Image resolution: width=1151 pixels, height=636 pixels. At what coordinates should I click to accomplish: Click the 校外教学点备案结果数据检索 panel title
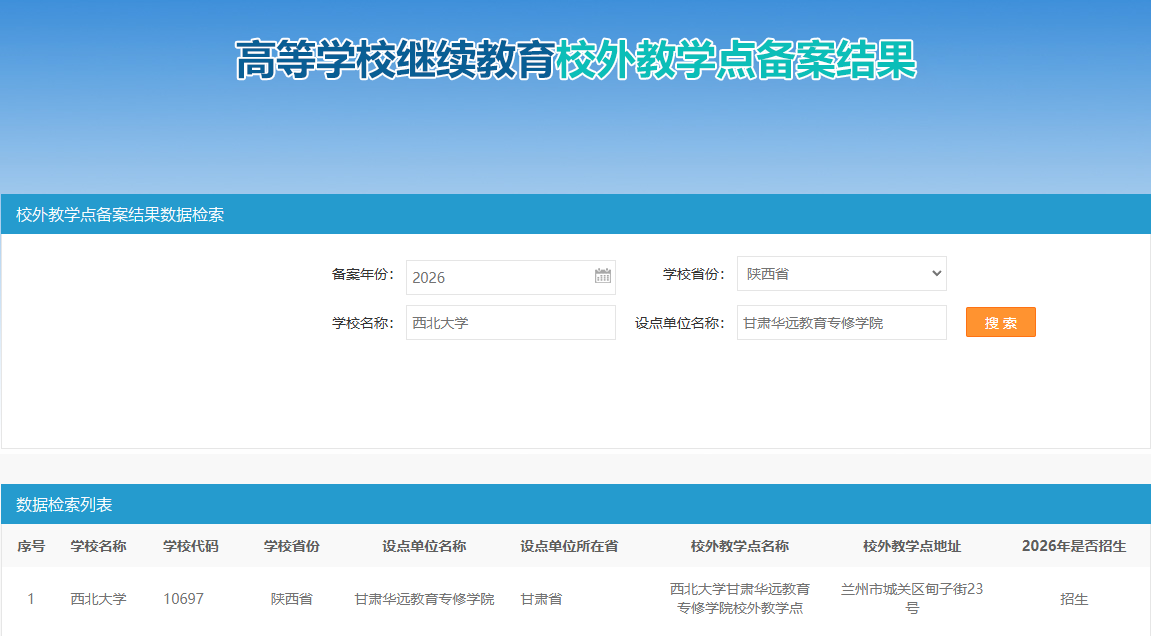click(x=120, y=214)
